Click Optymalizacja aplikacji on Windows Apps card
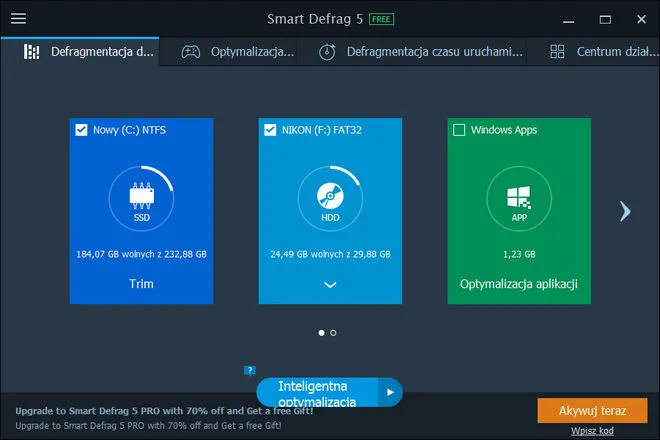660x440 pixels. (x=519, y=284)
